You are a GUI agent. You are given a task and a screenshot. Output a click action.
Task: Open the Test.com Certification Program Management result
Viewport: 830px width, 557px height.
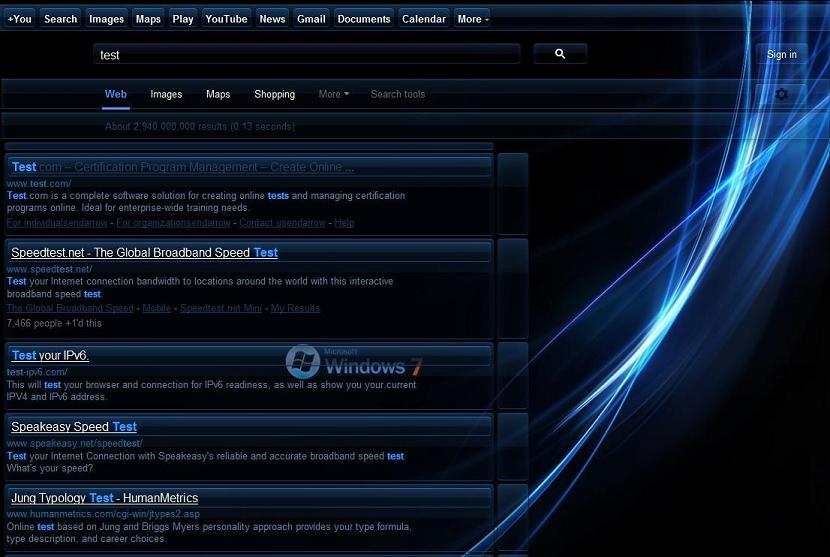[183, 167]
